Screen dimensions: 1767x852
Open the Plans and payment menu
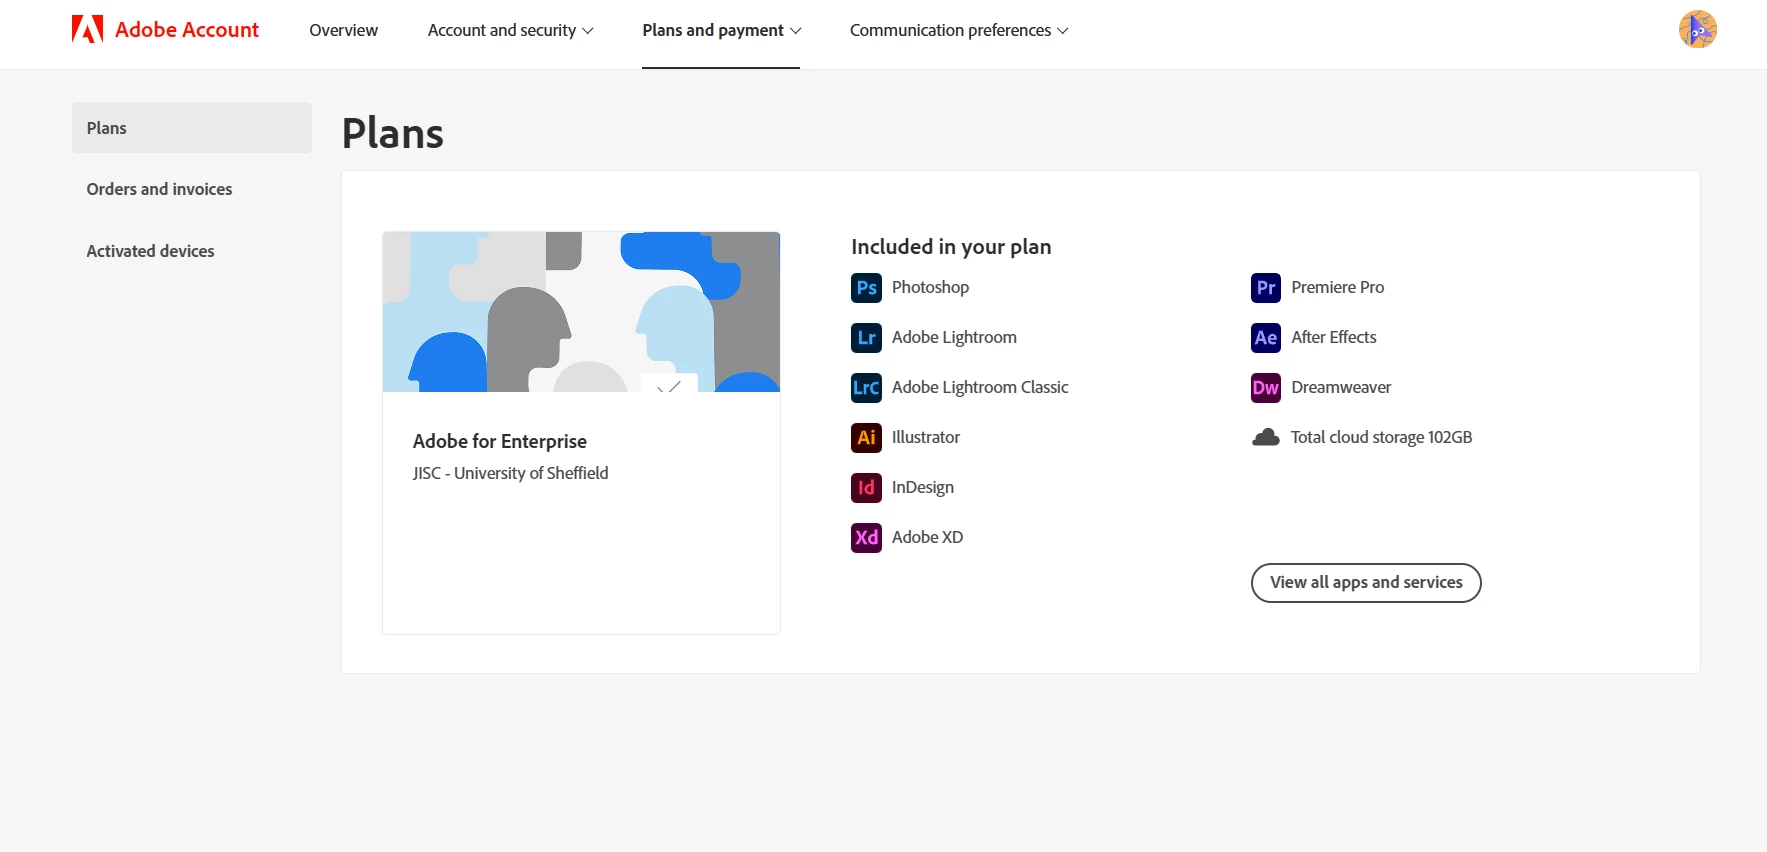coord(721,30)
